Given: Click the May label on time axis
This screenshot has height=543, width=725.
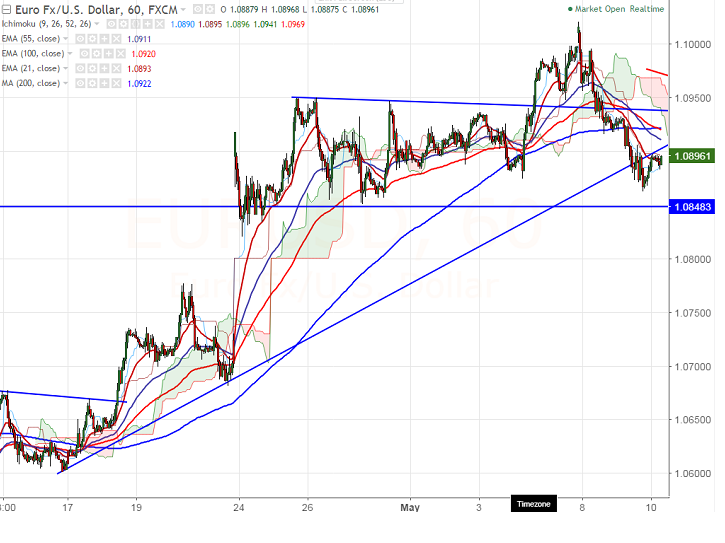Looking at the screenshot, I should click(410, 507).
